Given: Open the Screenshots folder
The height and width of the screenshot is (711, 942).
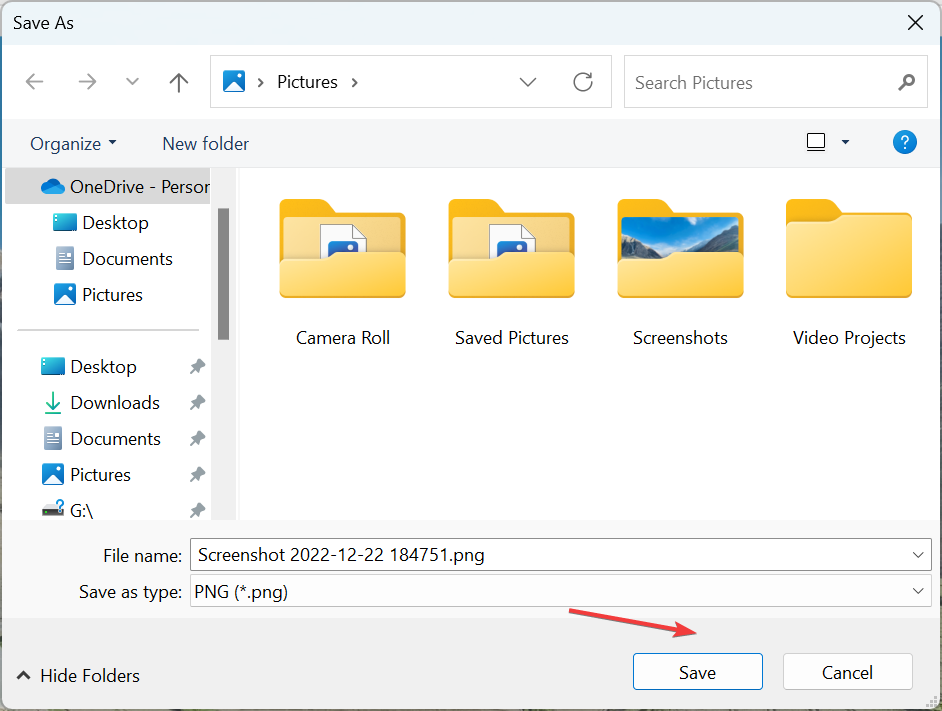Looking at the screenshot, I should click(x=680, y=272).
